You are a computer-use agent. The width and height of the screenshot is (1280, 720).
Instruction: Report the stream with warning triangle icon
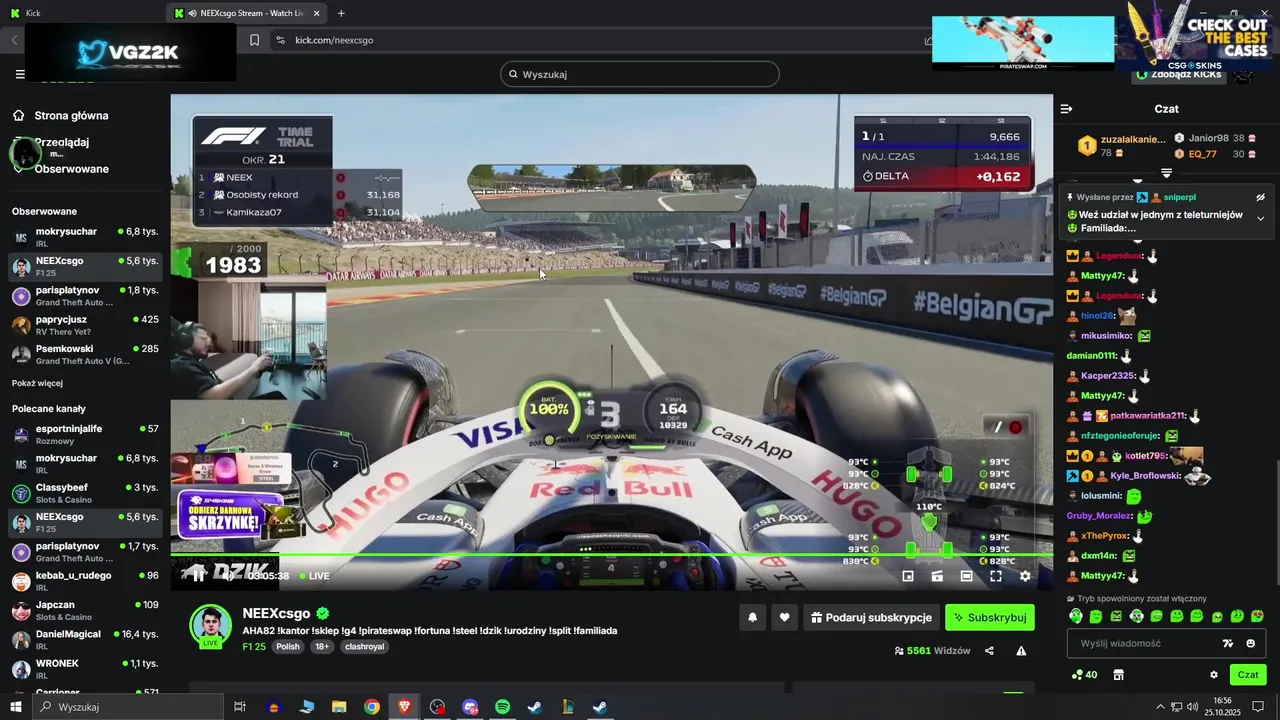click(1021, 651)
